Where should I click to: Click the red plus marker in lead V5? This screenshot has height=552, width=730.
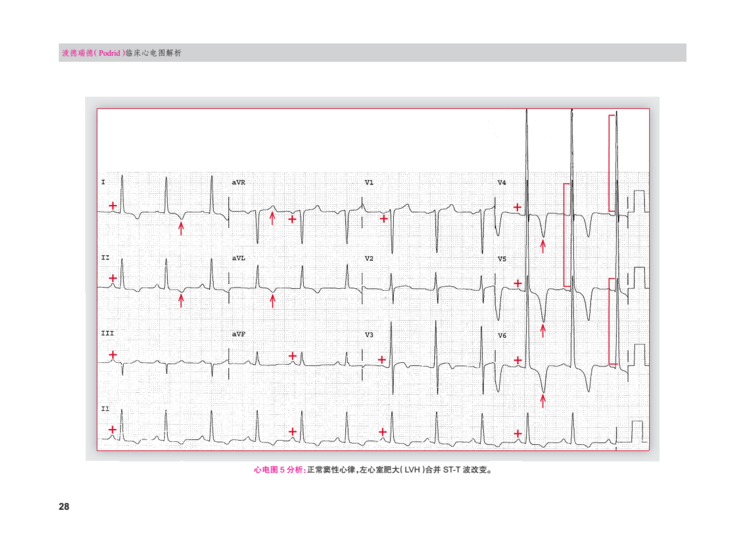(517, 283)
